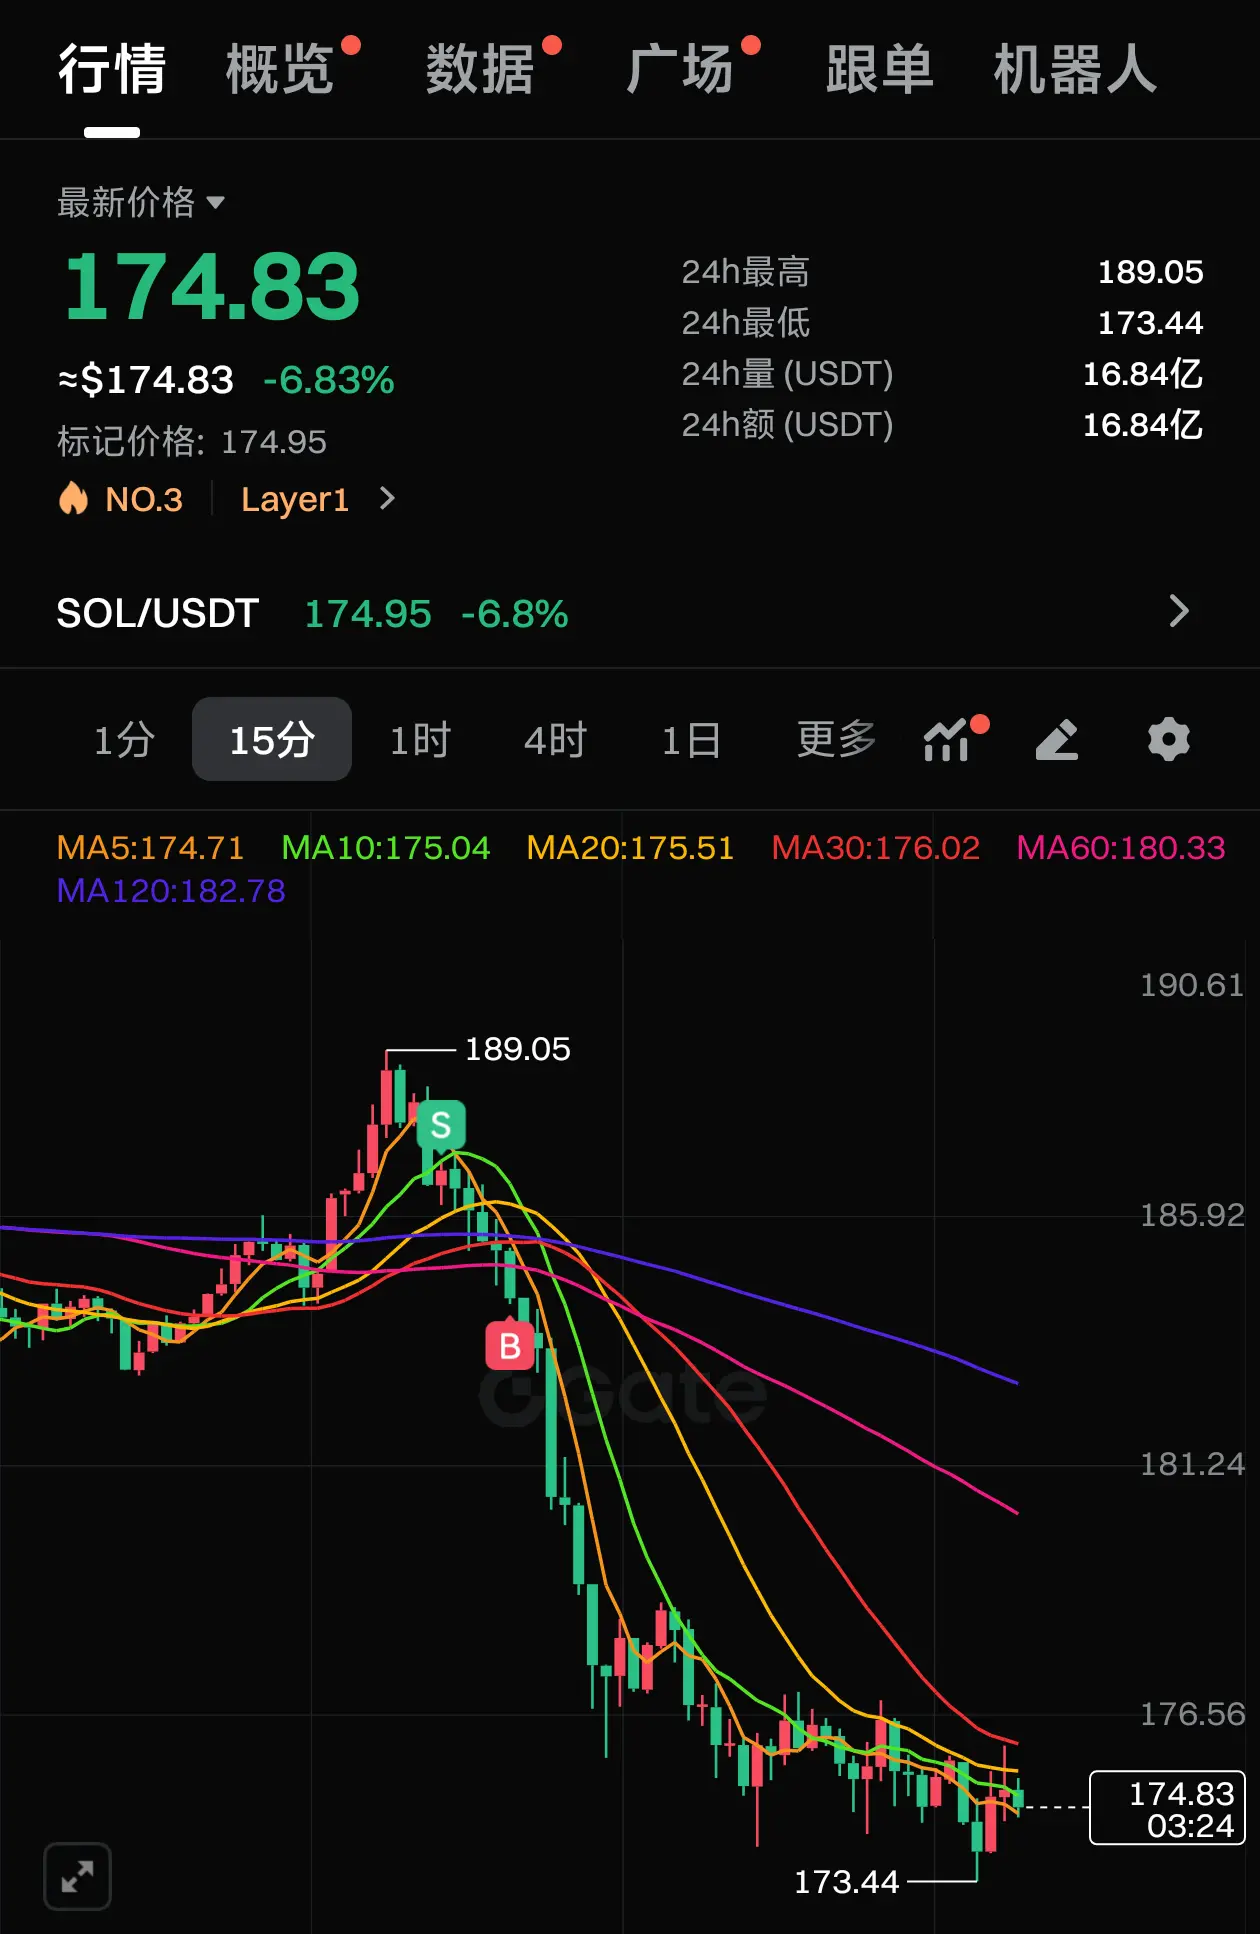Tap the 185.92 price axis label

(1192, 1215)
